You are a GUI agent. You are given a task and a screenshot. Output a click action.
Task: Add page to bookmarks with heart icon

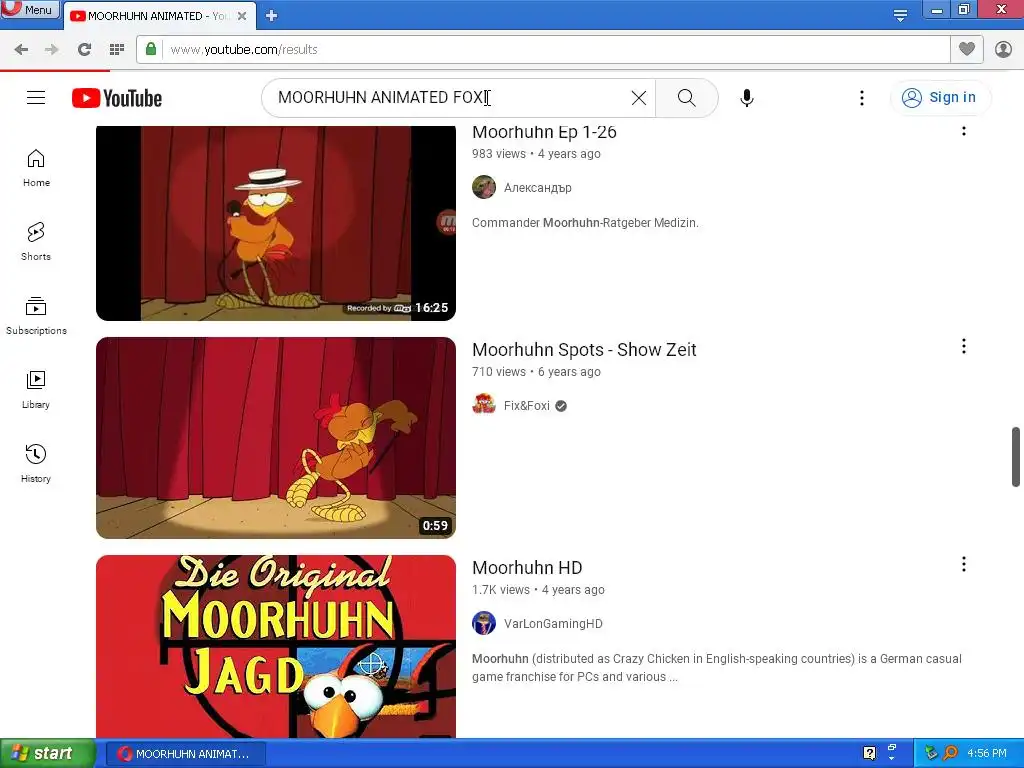coord(967,49)
